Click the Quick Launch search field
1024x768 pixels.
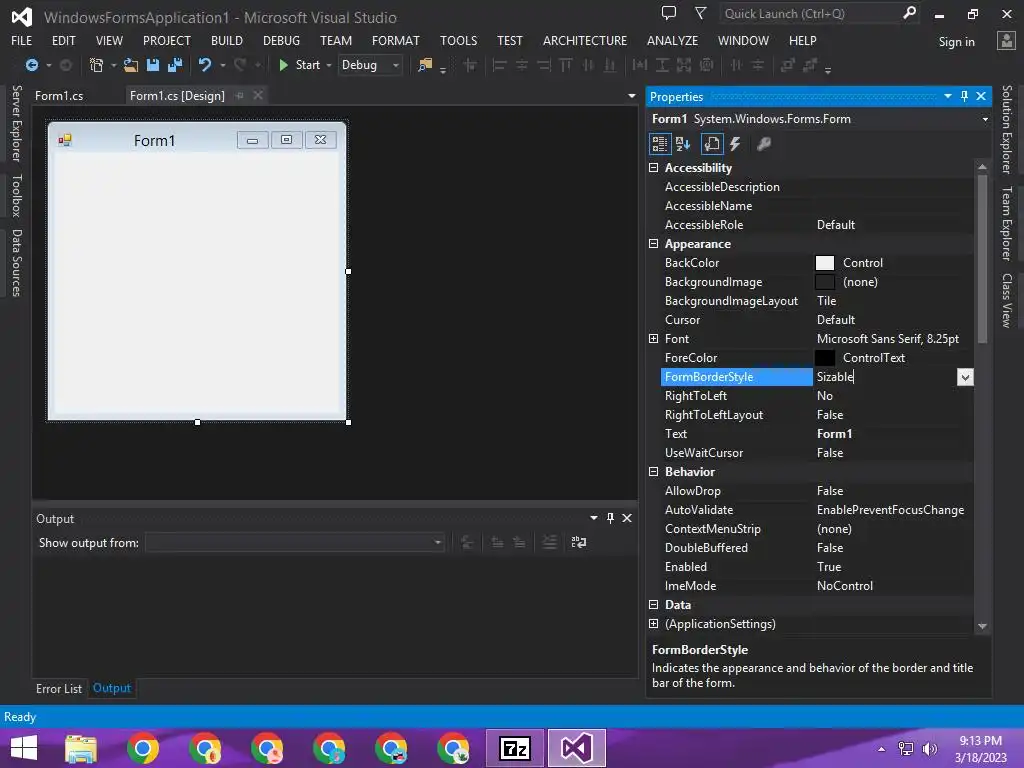tap(810, 13)
